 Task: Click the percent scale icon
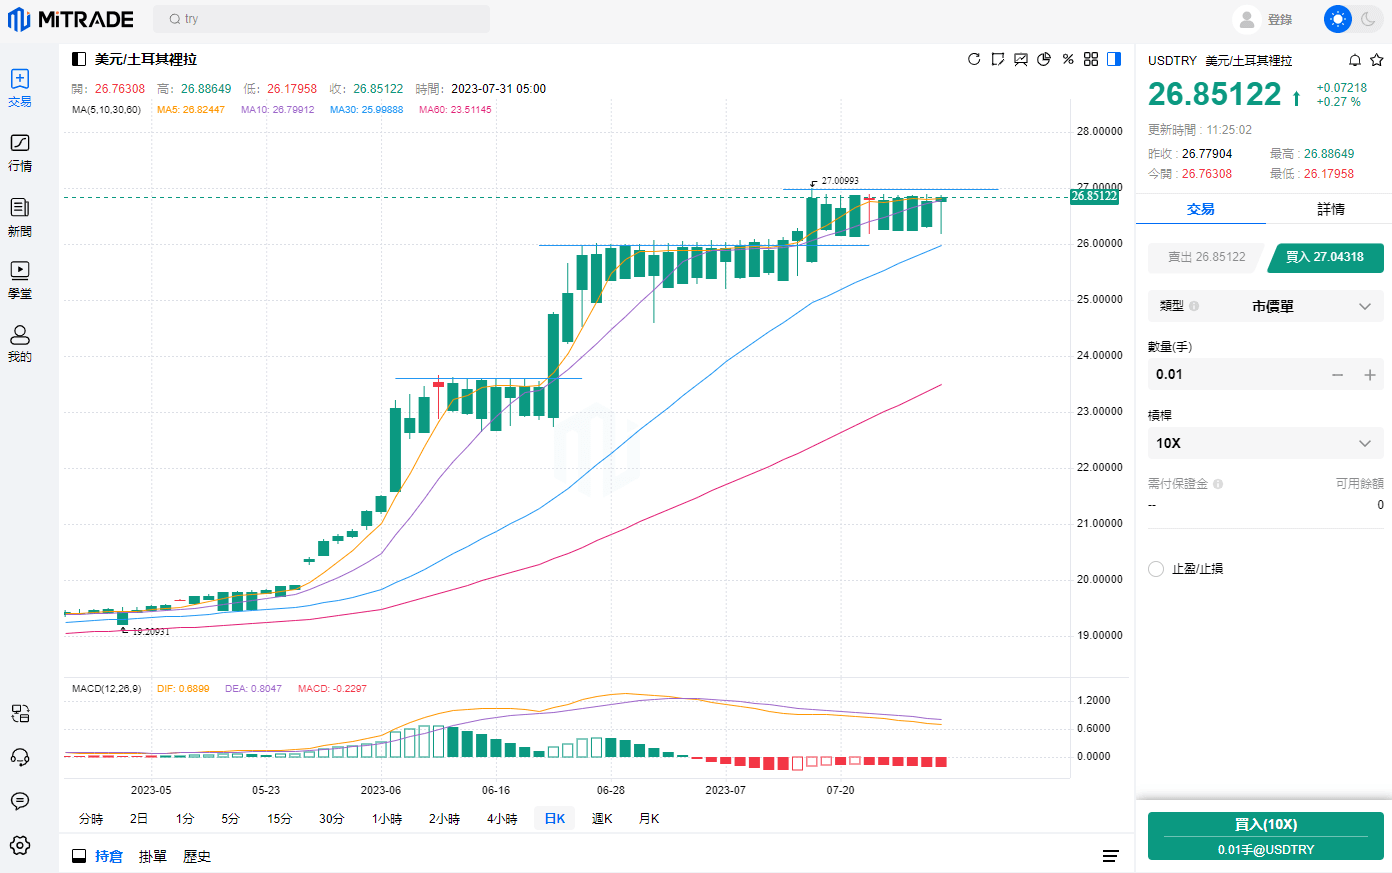1068,59
